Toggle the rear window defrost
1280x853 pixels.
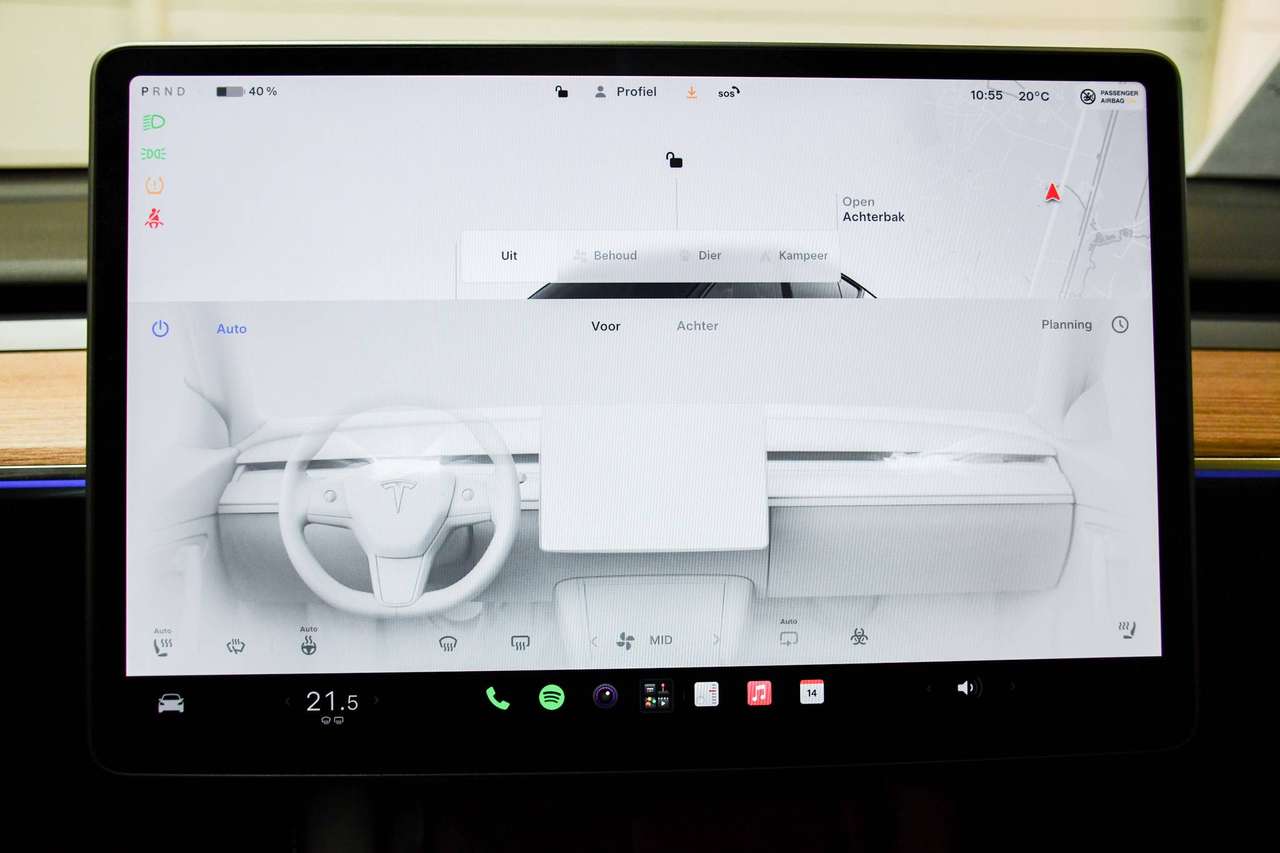click(519, 643)
